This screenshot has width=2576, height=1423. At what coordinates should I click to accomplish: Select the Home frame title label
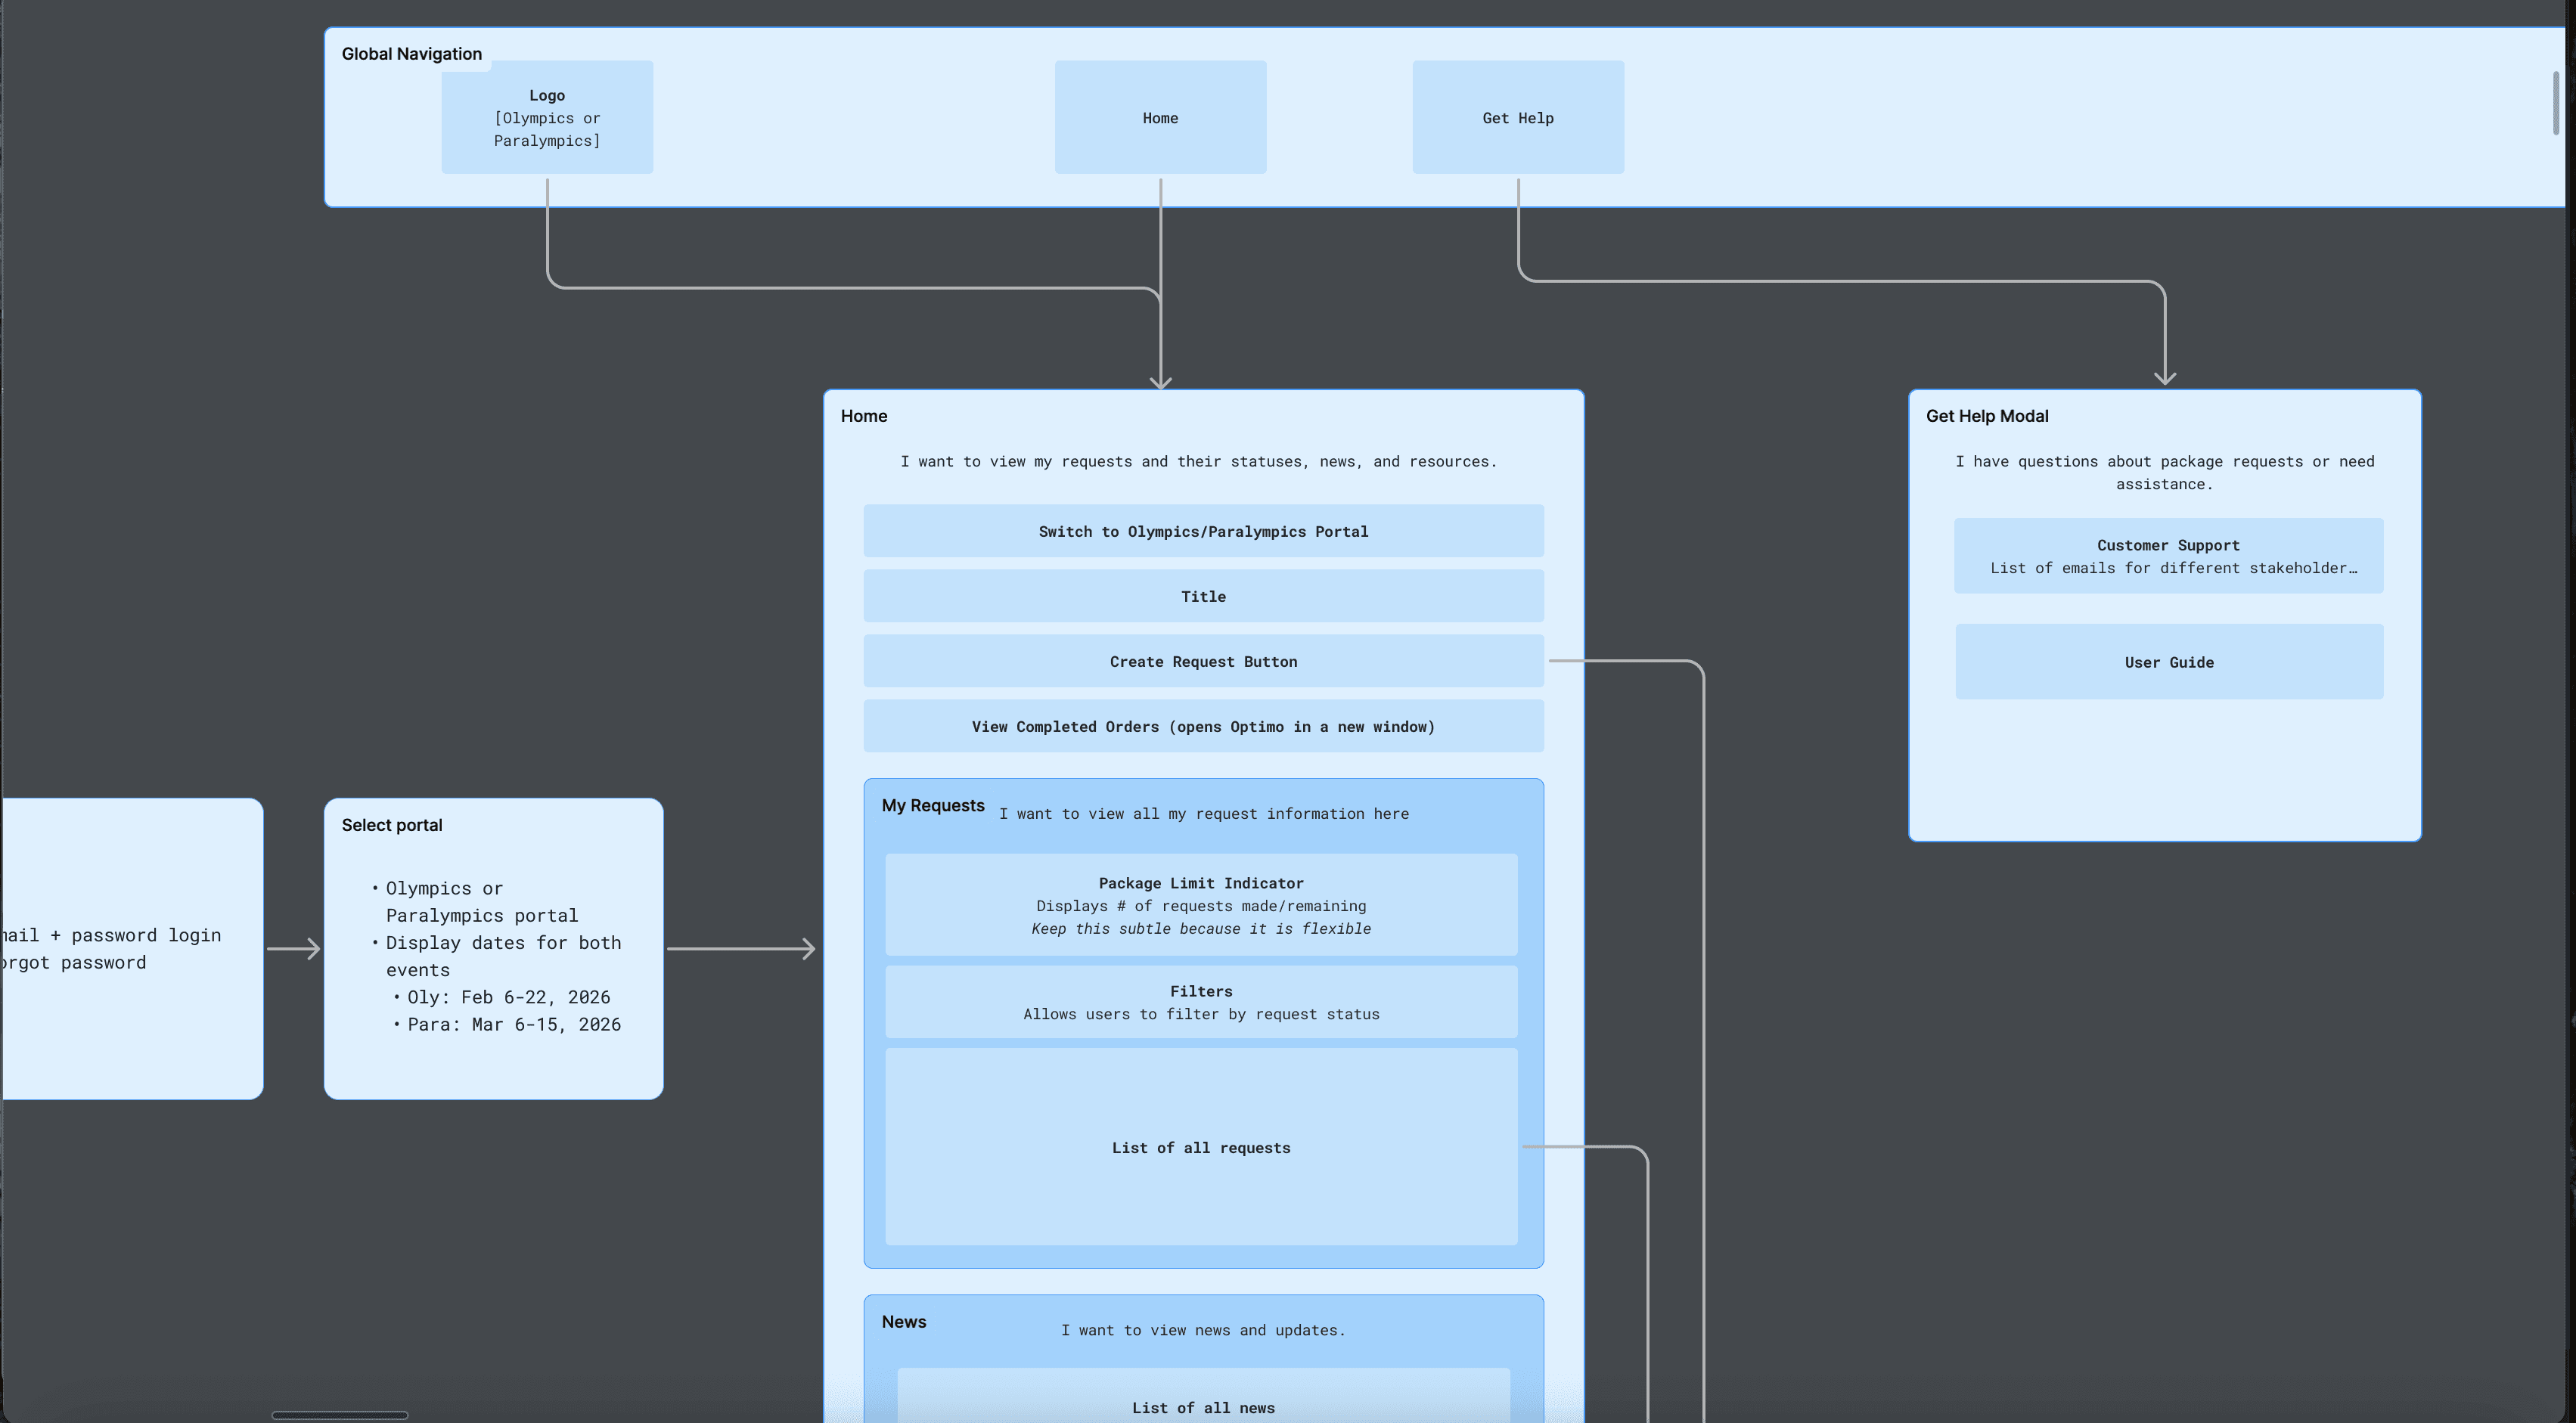(x=864, y=415)
